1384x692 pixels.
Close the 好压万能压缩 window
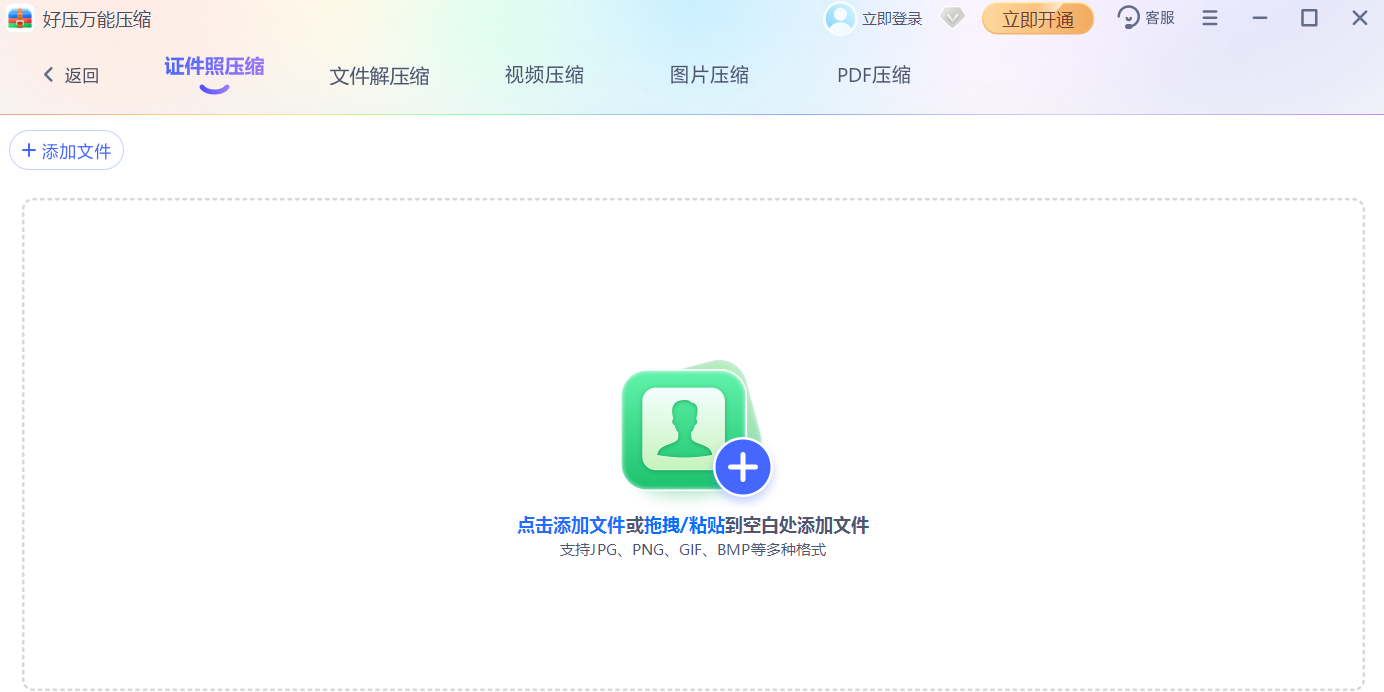pos(1360,18)
